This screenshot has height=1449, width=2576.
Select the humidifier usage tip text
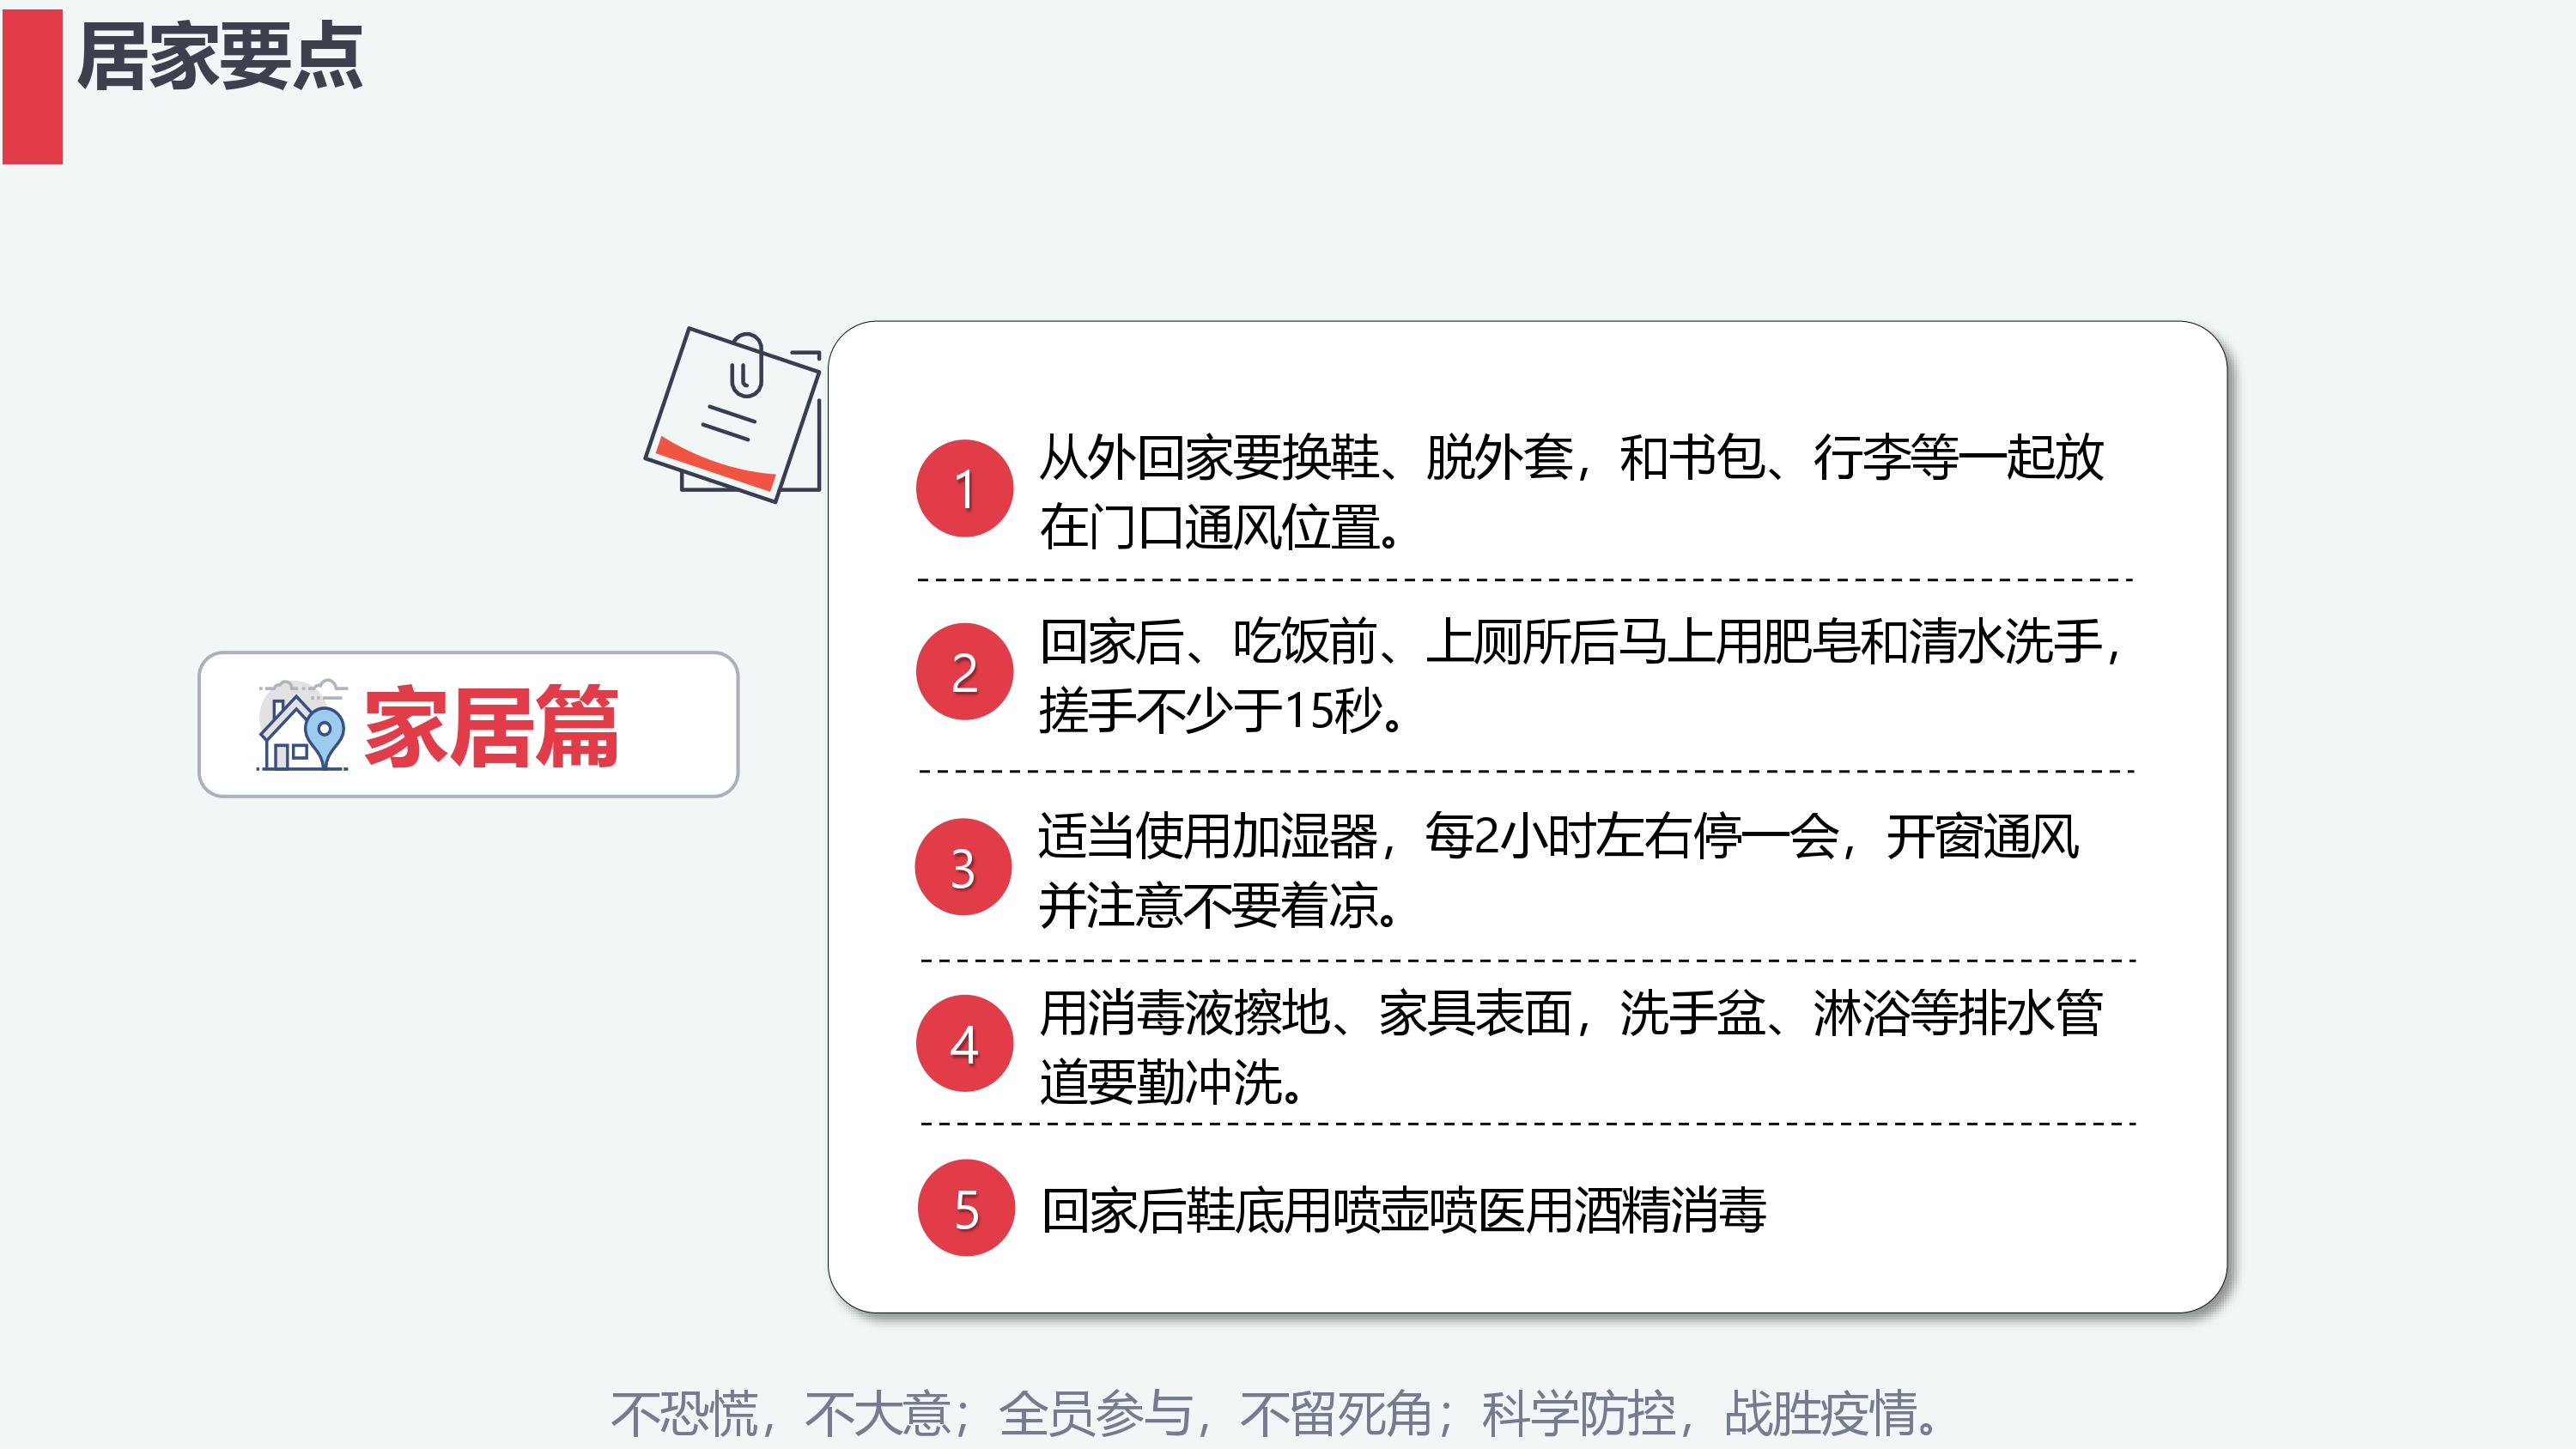(1559, 871)
